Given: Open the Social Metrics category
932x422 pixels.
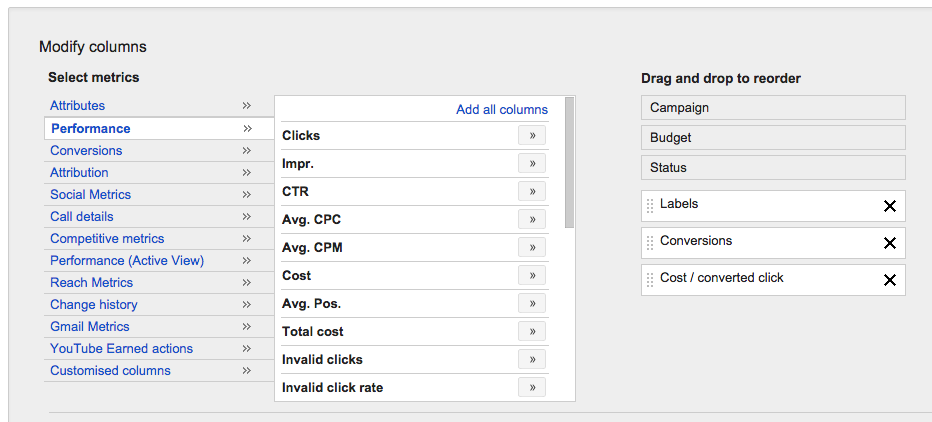Looking at the screenshot, I should point(90,194).
